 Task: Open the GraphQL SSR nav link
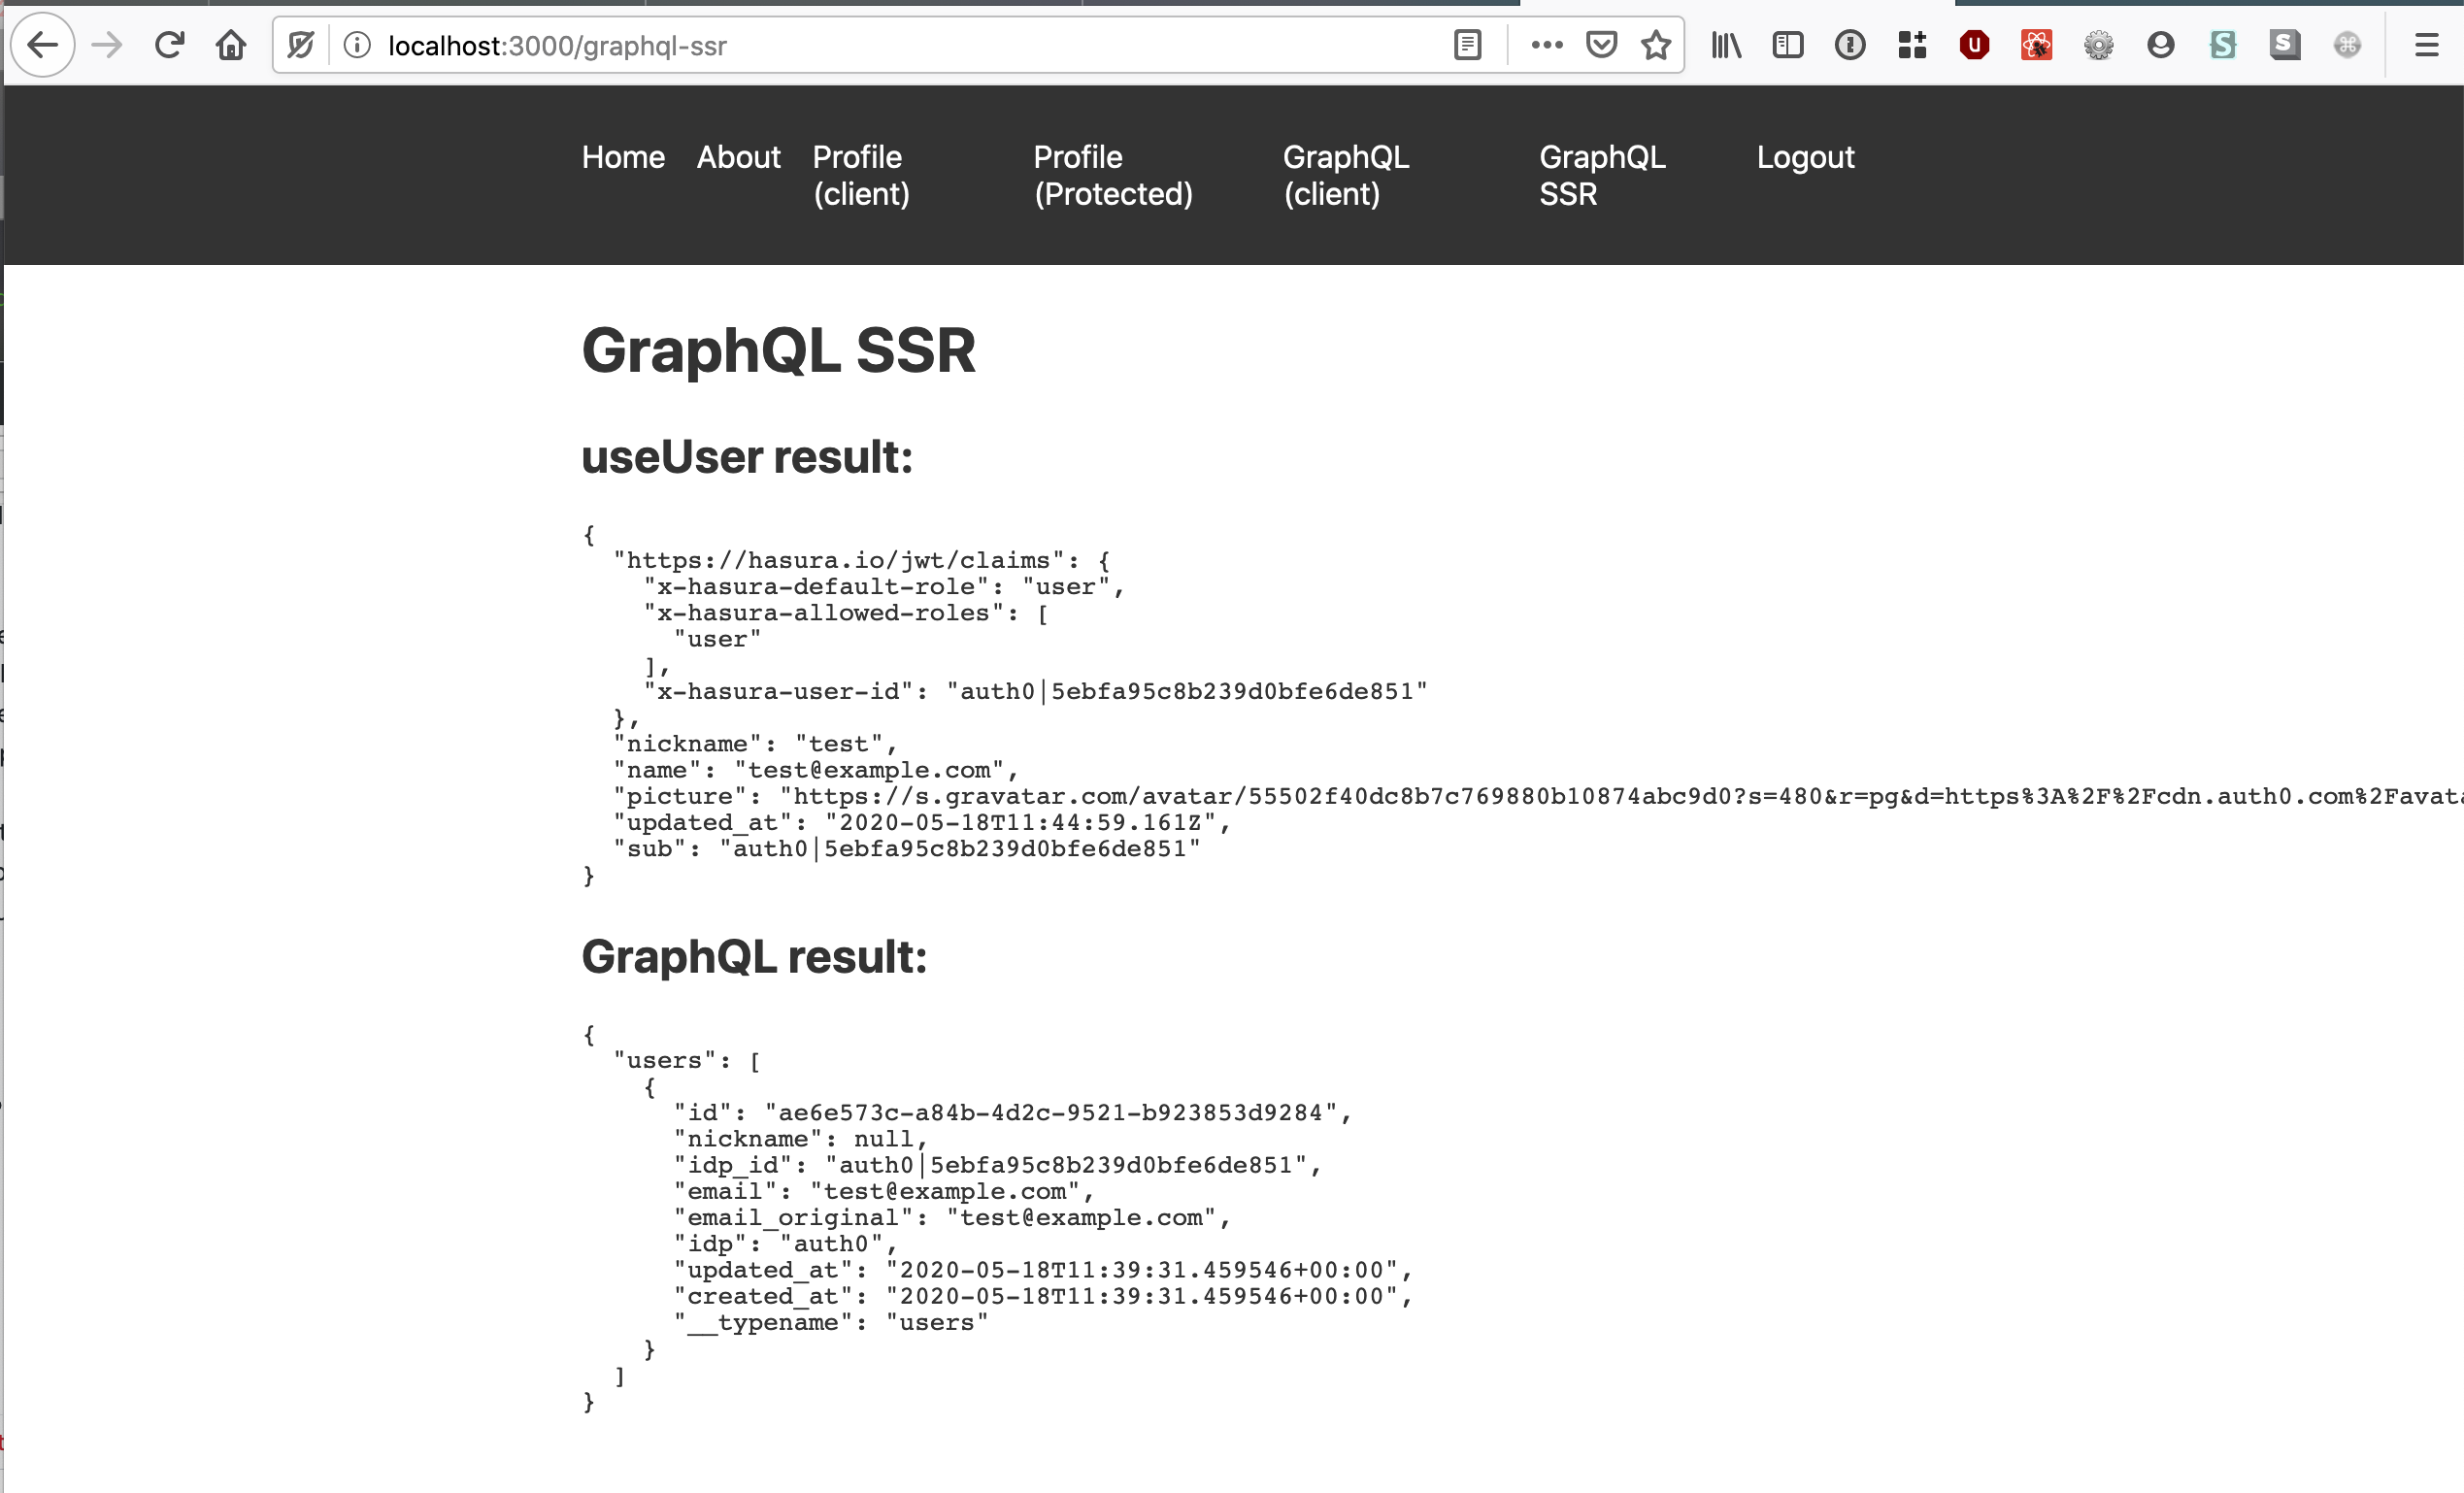1602,175
